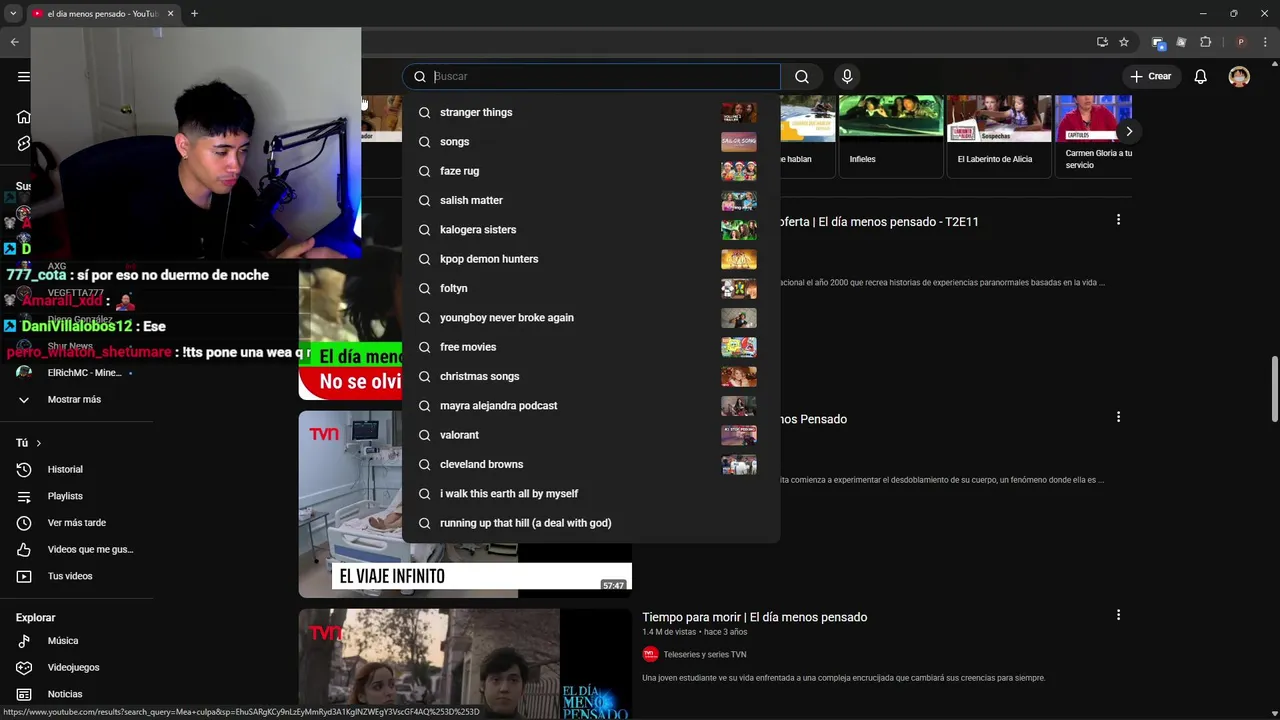
Task: Click install/cast icon in address bar
Action: click(1102, 42)
